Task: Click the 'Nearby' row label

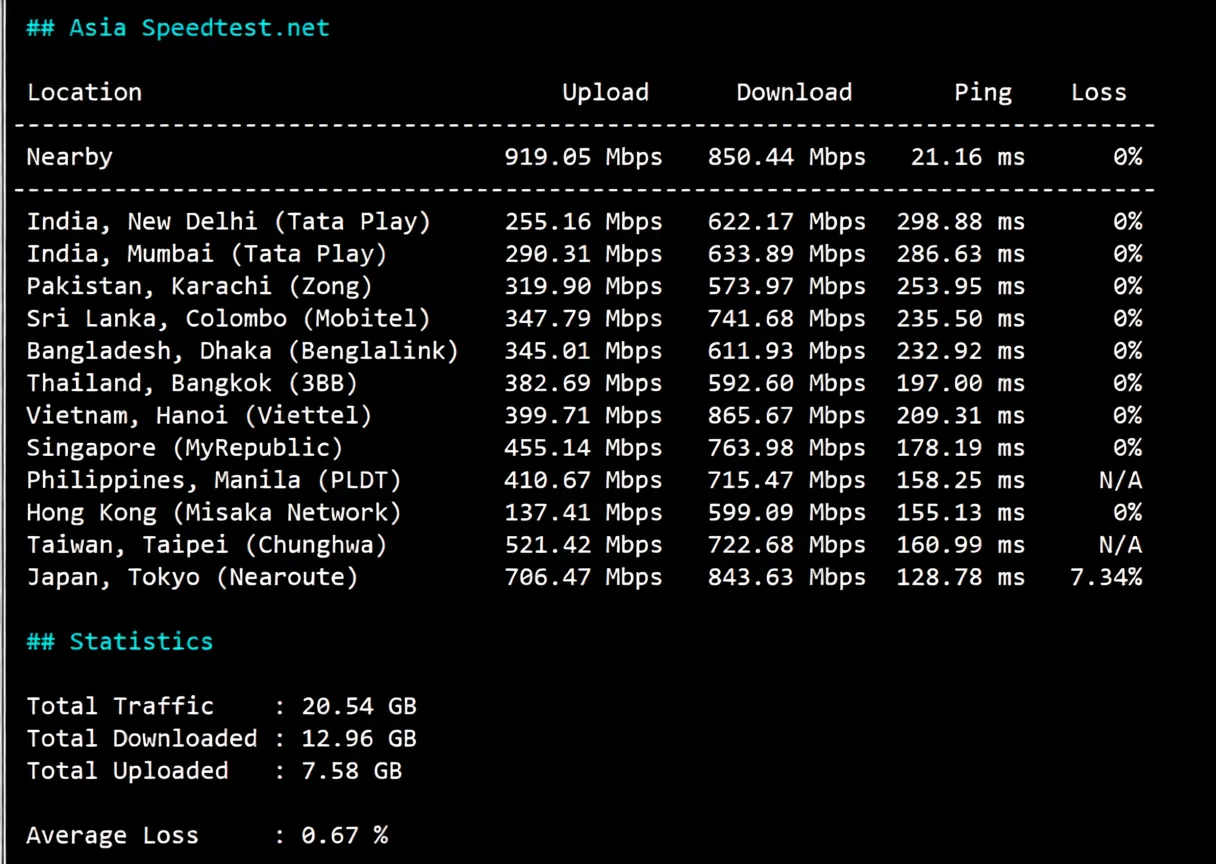Action: click(69, 158)
